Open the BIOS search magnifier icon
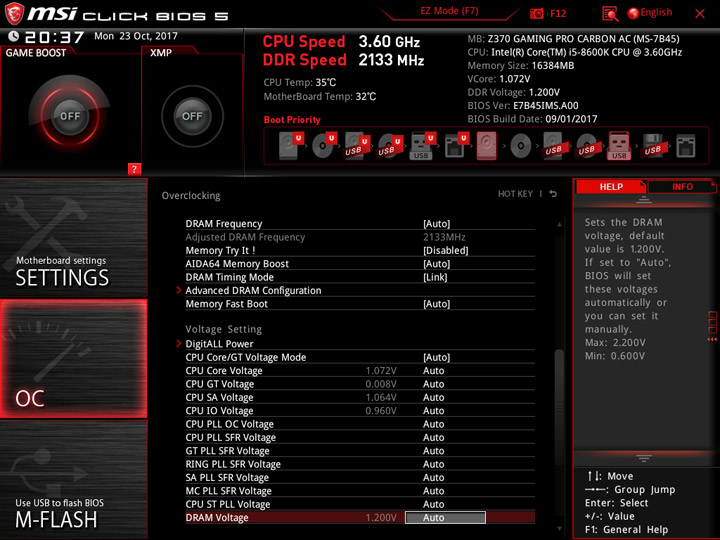The width and height of the screenshot is (720, 540). pos(610,14)
